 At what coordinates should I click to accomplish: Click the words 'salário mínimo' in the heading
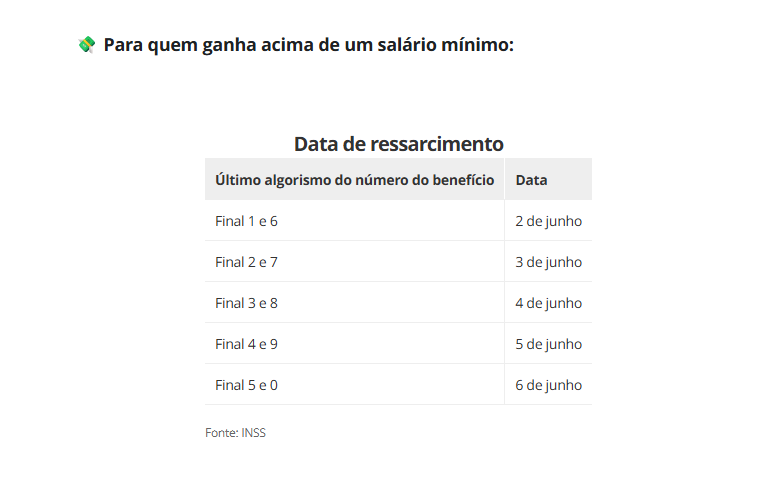click(x=446, y=45)
